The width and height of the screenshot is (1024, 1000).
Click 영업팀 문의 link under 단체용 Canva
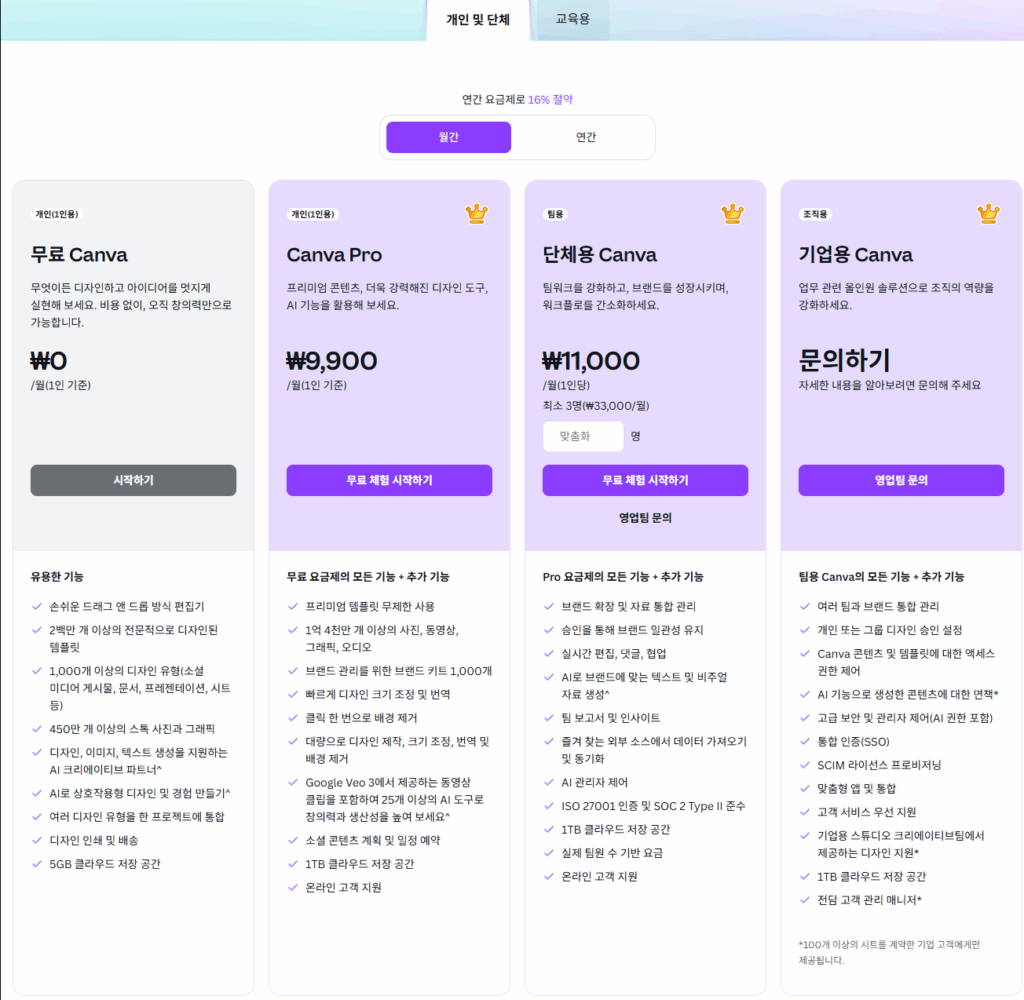645,518
